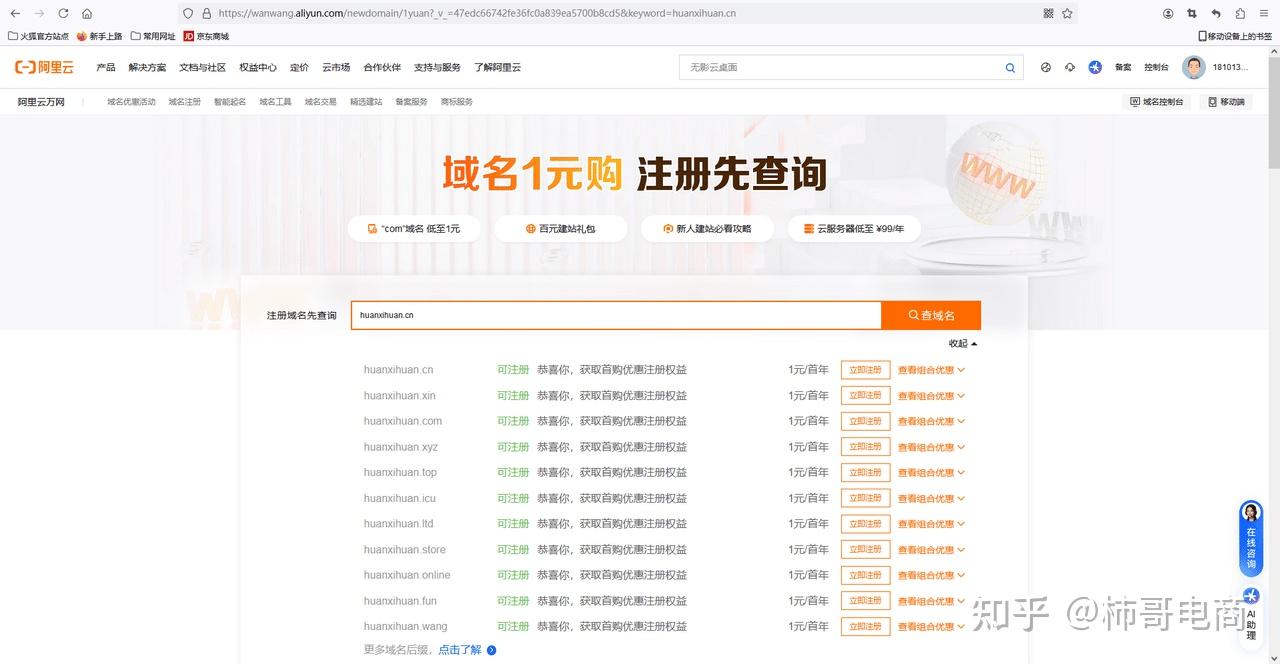Open Firefox account icon in toolbar
Screen dimensions: 1280x664
(x=1168, y=13)
